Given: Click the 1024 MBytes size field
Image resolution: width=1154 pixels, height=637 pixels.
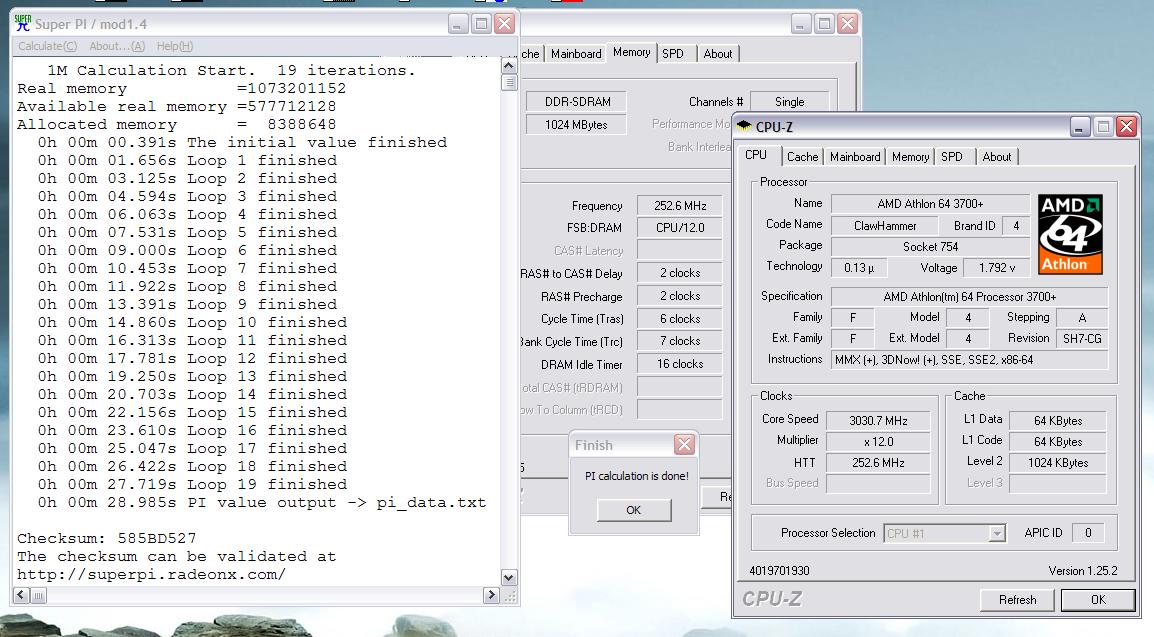Looking at the screenshot, I should point(577,125).
